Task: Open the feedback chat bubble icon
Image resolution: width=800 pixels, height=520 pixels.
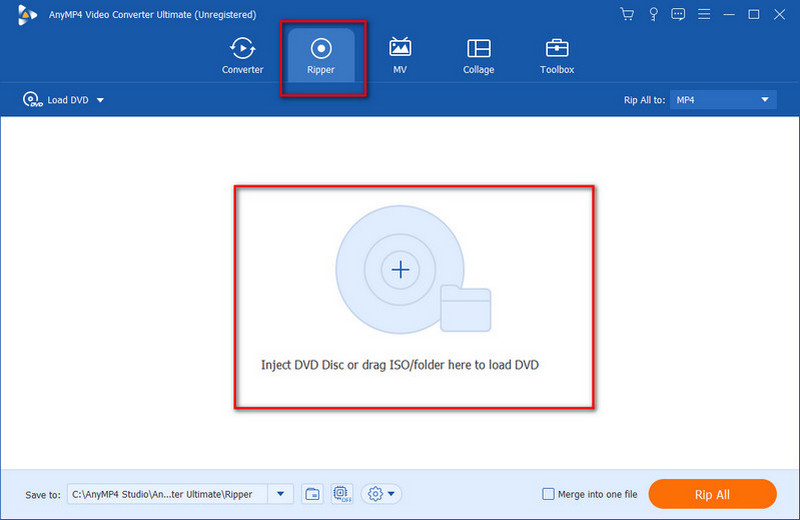Action: 678,14
